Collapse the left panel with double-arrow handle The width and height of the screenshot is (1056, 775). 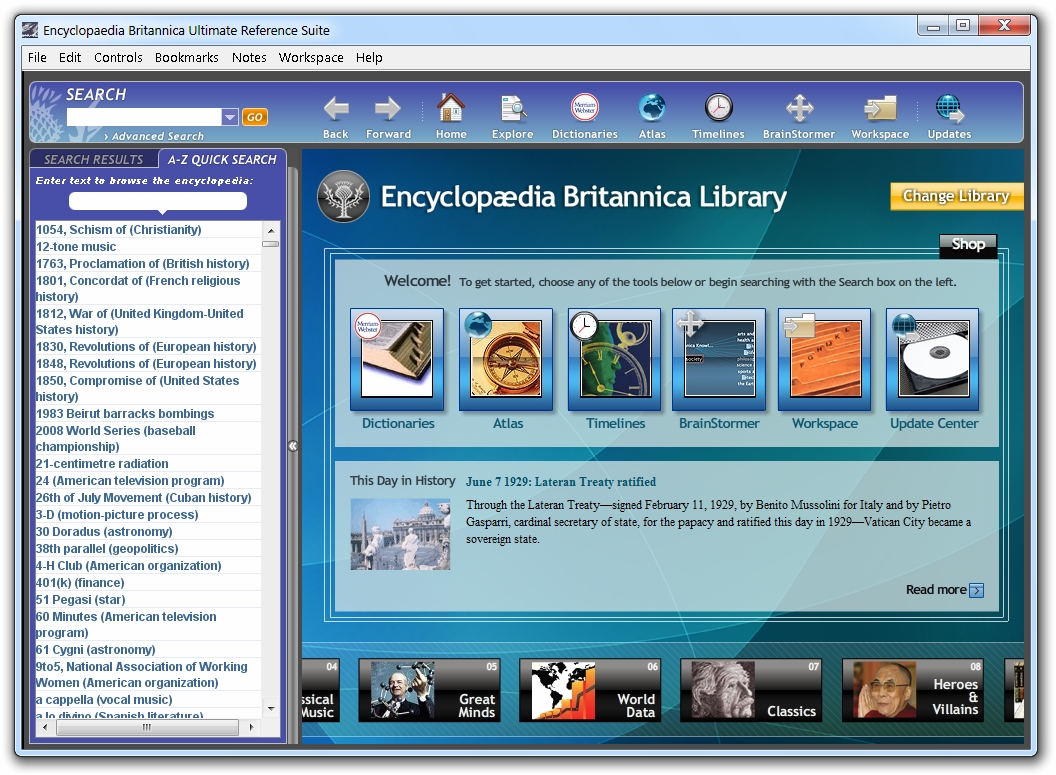pos(293,446)
